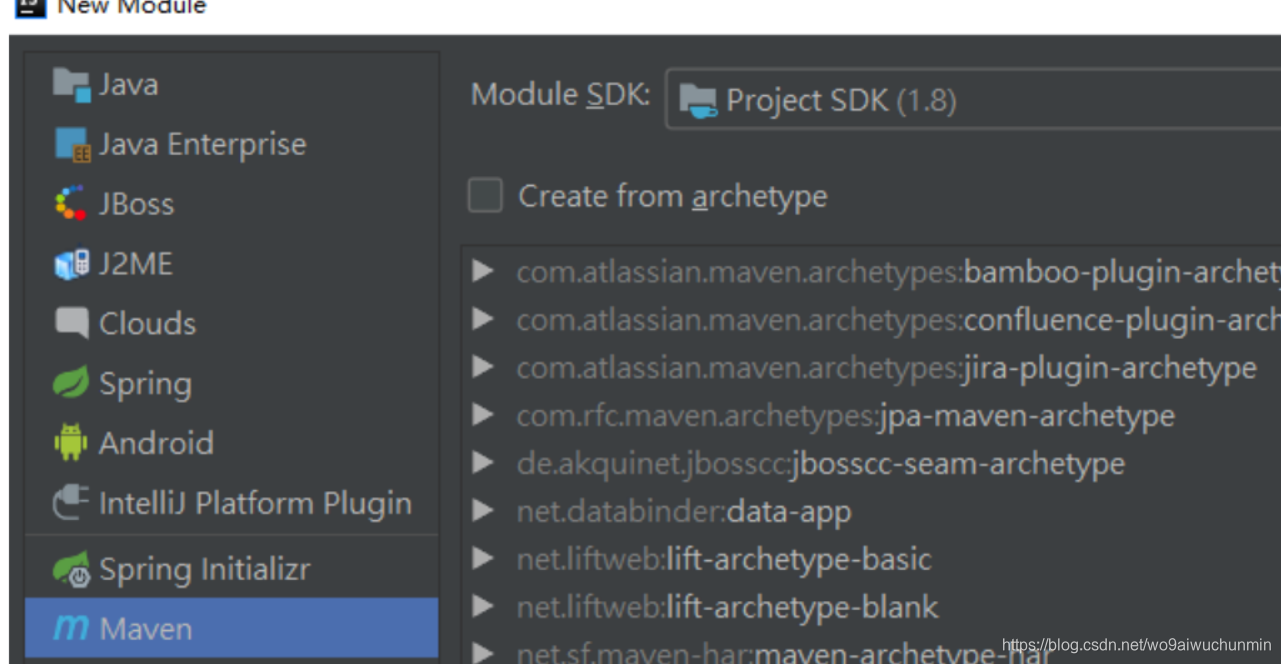The height and width of the screenshot is (664, 1281).
Task: Select Java Enterprise module type
Action: (231, 144)
